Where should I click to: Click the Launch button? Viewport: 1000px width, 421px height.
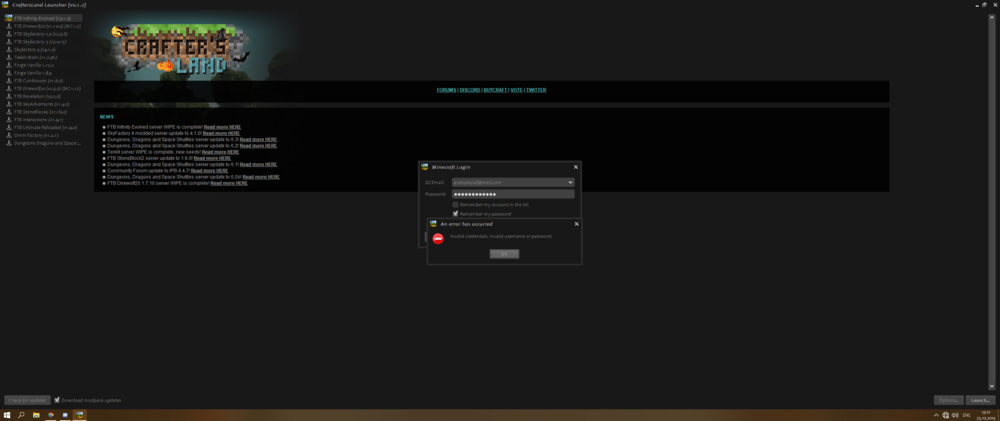(x=979, y=400)
